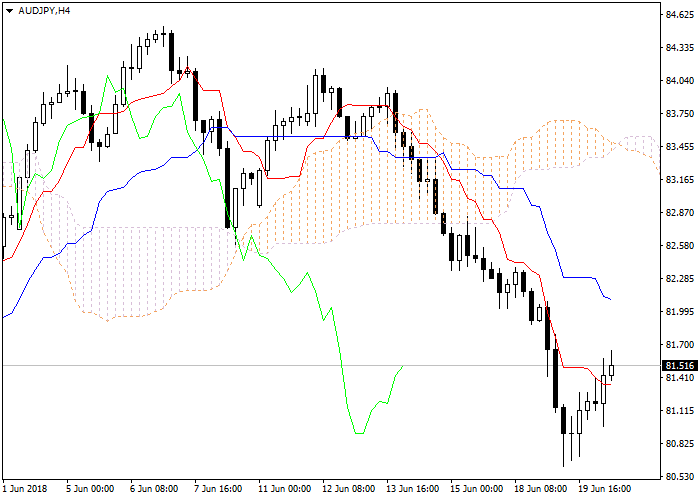Select the most recent white candlestick
Viewport: 700px width, 500px height.
click(x=611, y=370)
